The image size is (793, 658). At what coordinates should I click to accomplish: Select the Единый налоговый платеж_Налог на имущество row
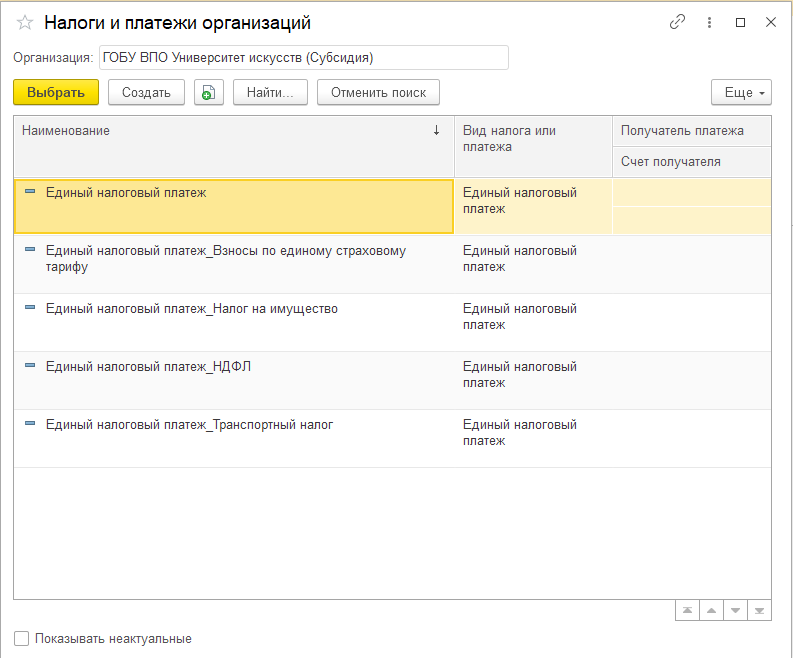(392, 323)
